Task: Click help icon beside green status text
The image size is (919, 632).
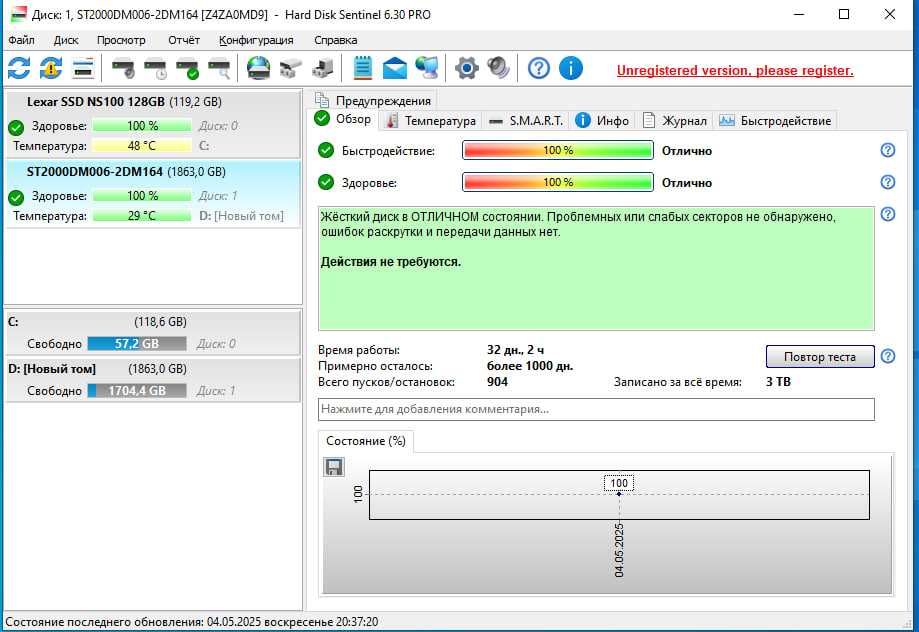Action: pos(888,214)
